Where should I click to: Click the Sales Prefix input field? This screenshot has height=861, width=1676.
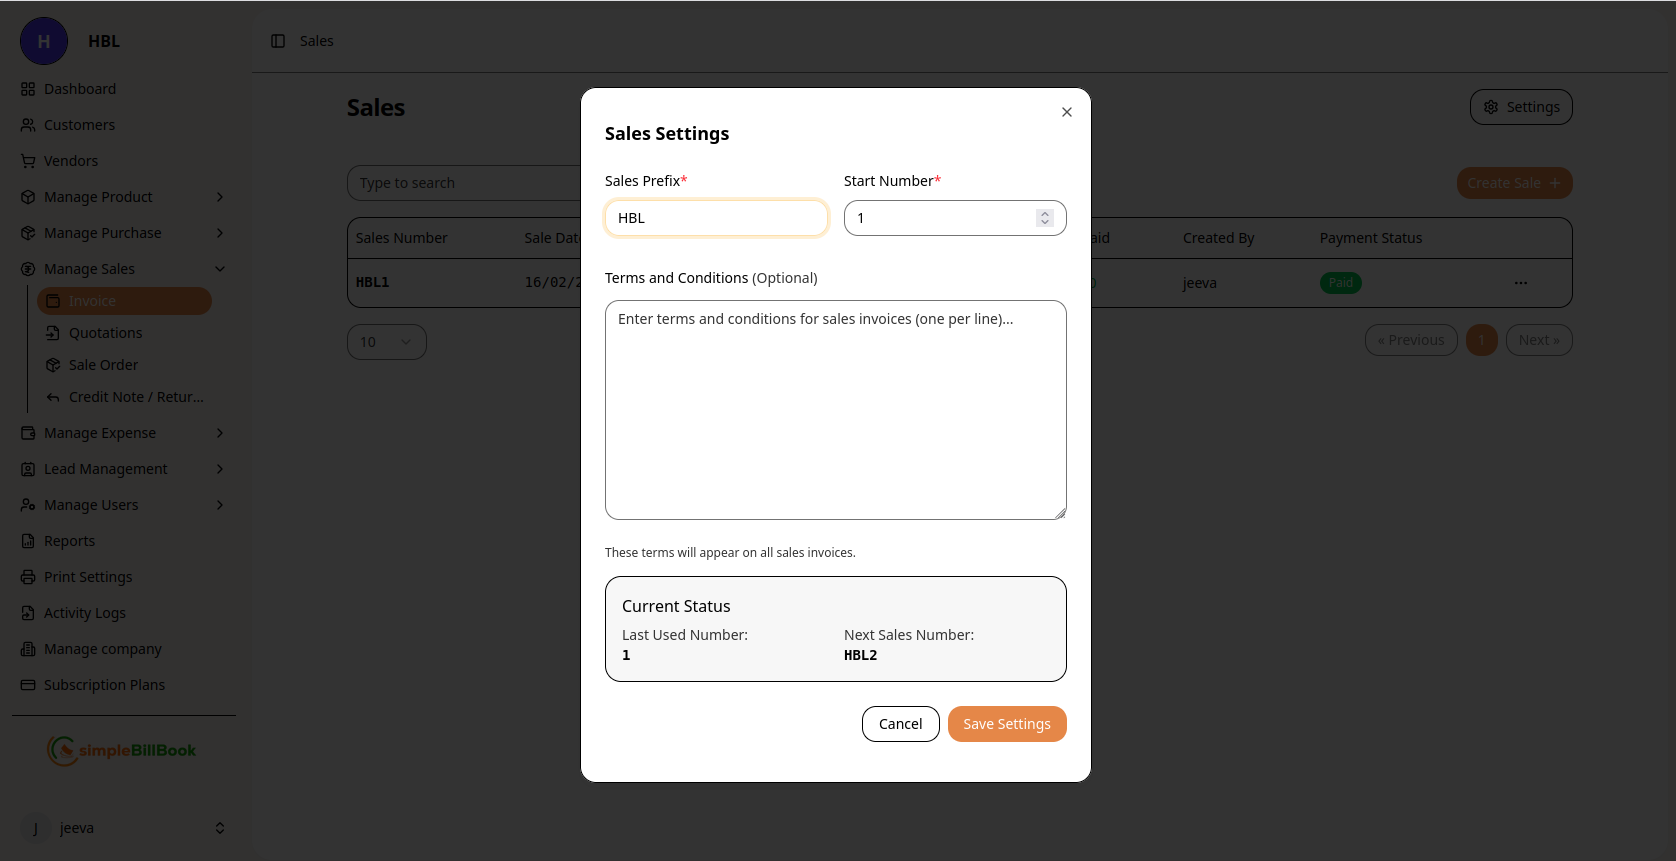coord(716,218)
